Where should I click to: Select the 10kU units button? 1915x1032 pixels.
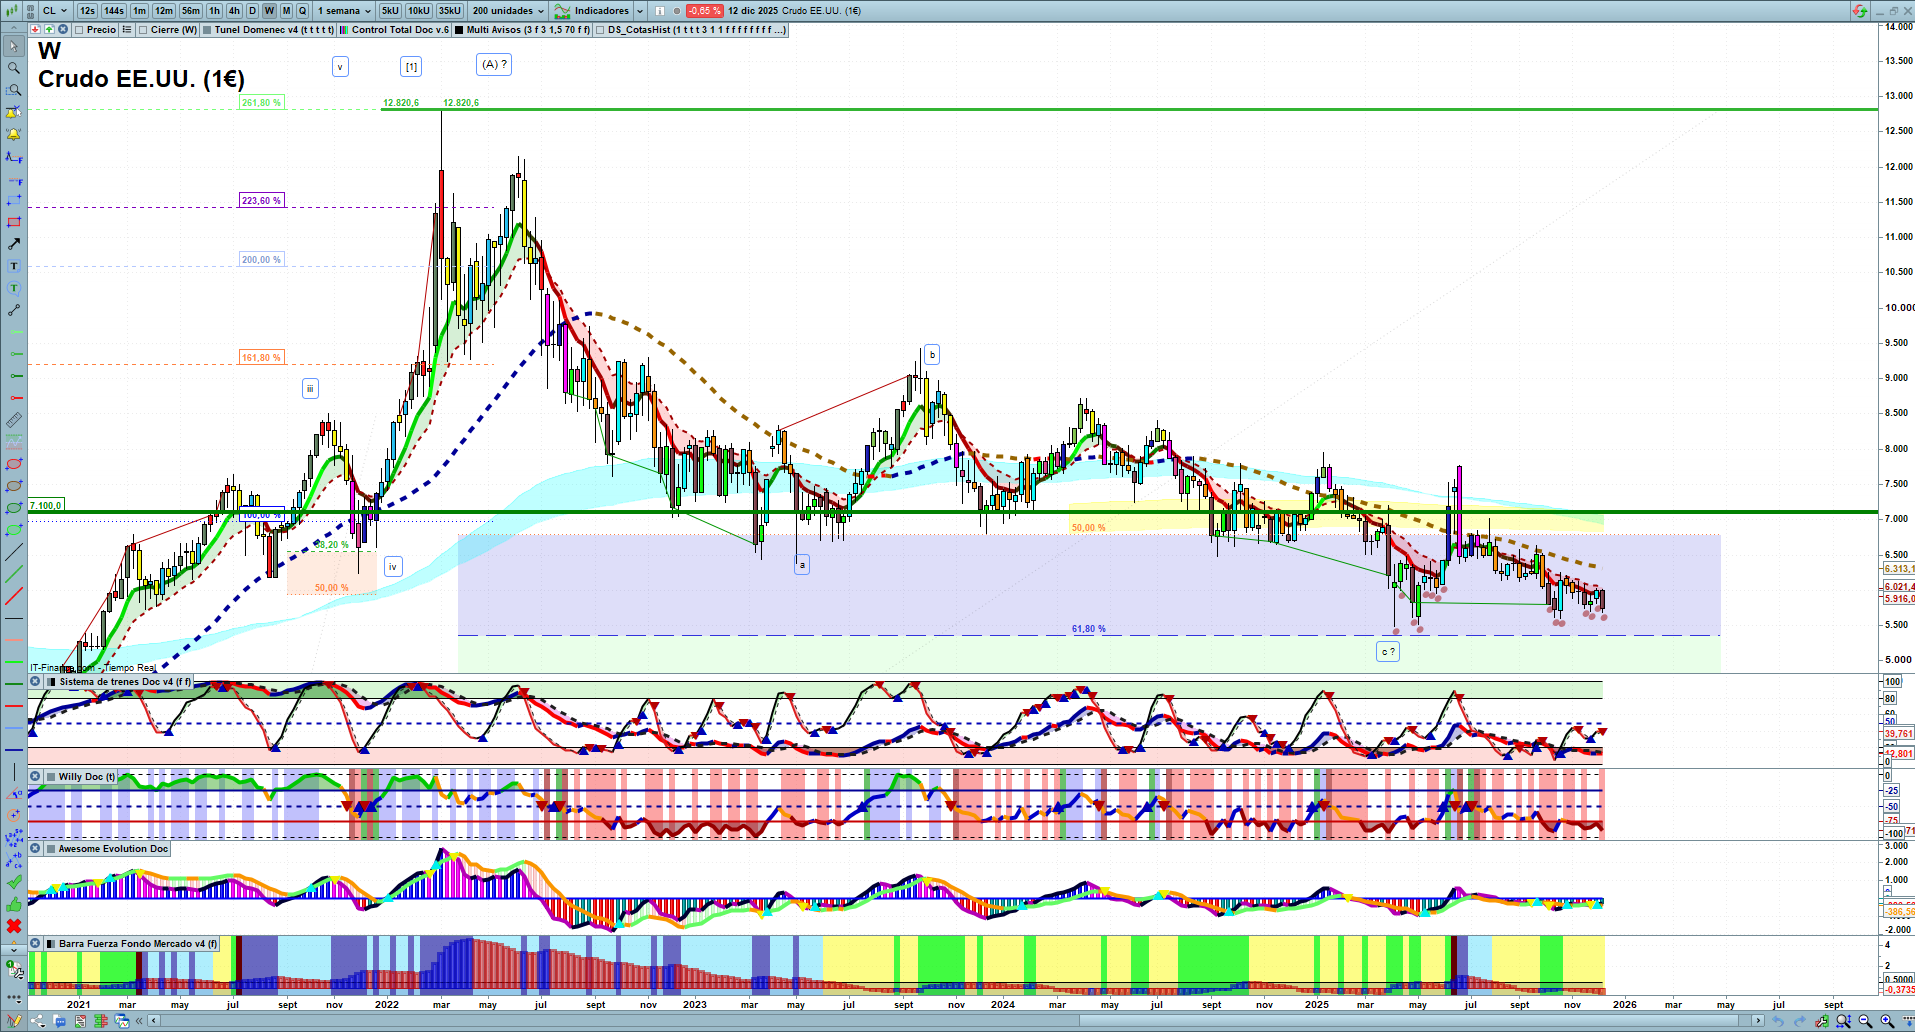[x=419, y=11]
